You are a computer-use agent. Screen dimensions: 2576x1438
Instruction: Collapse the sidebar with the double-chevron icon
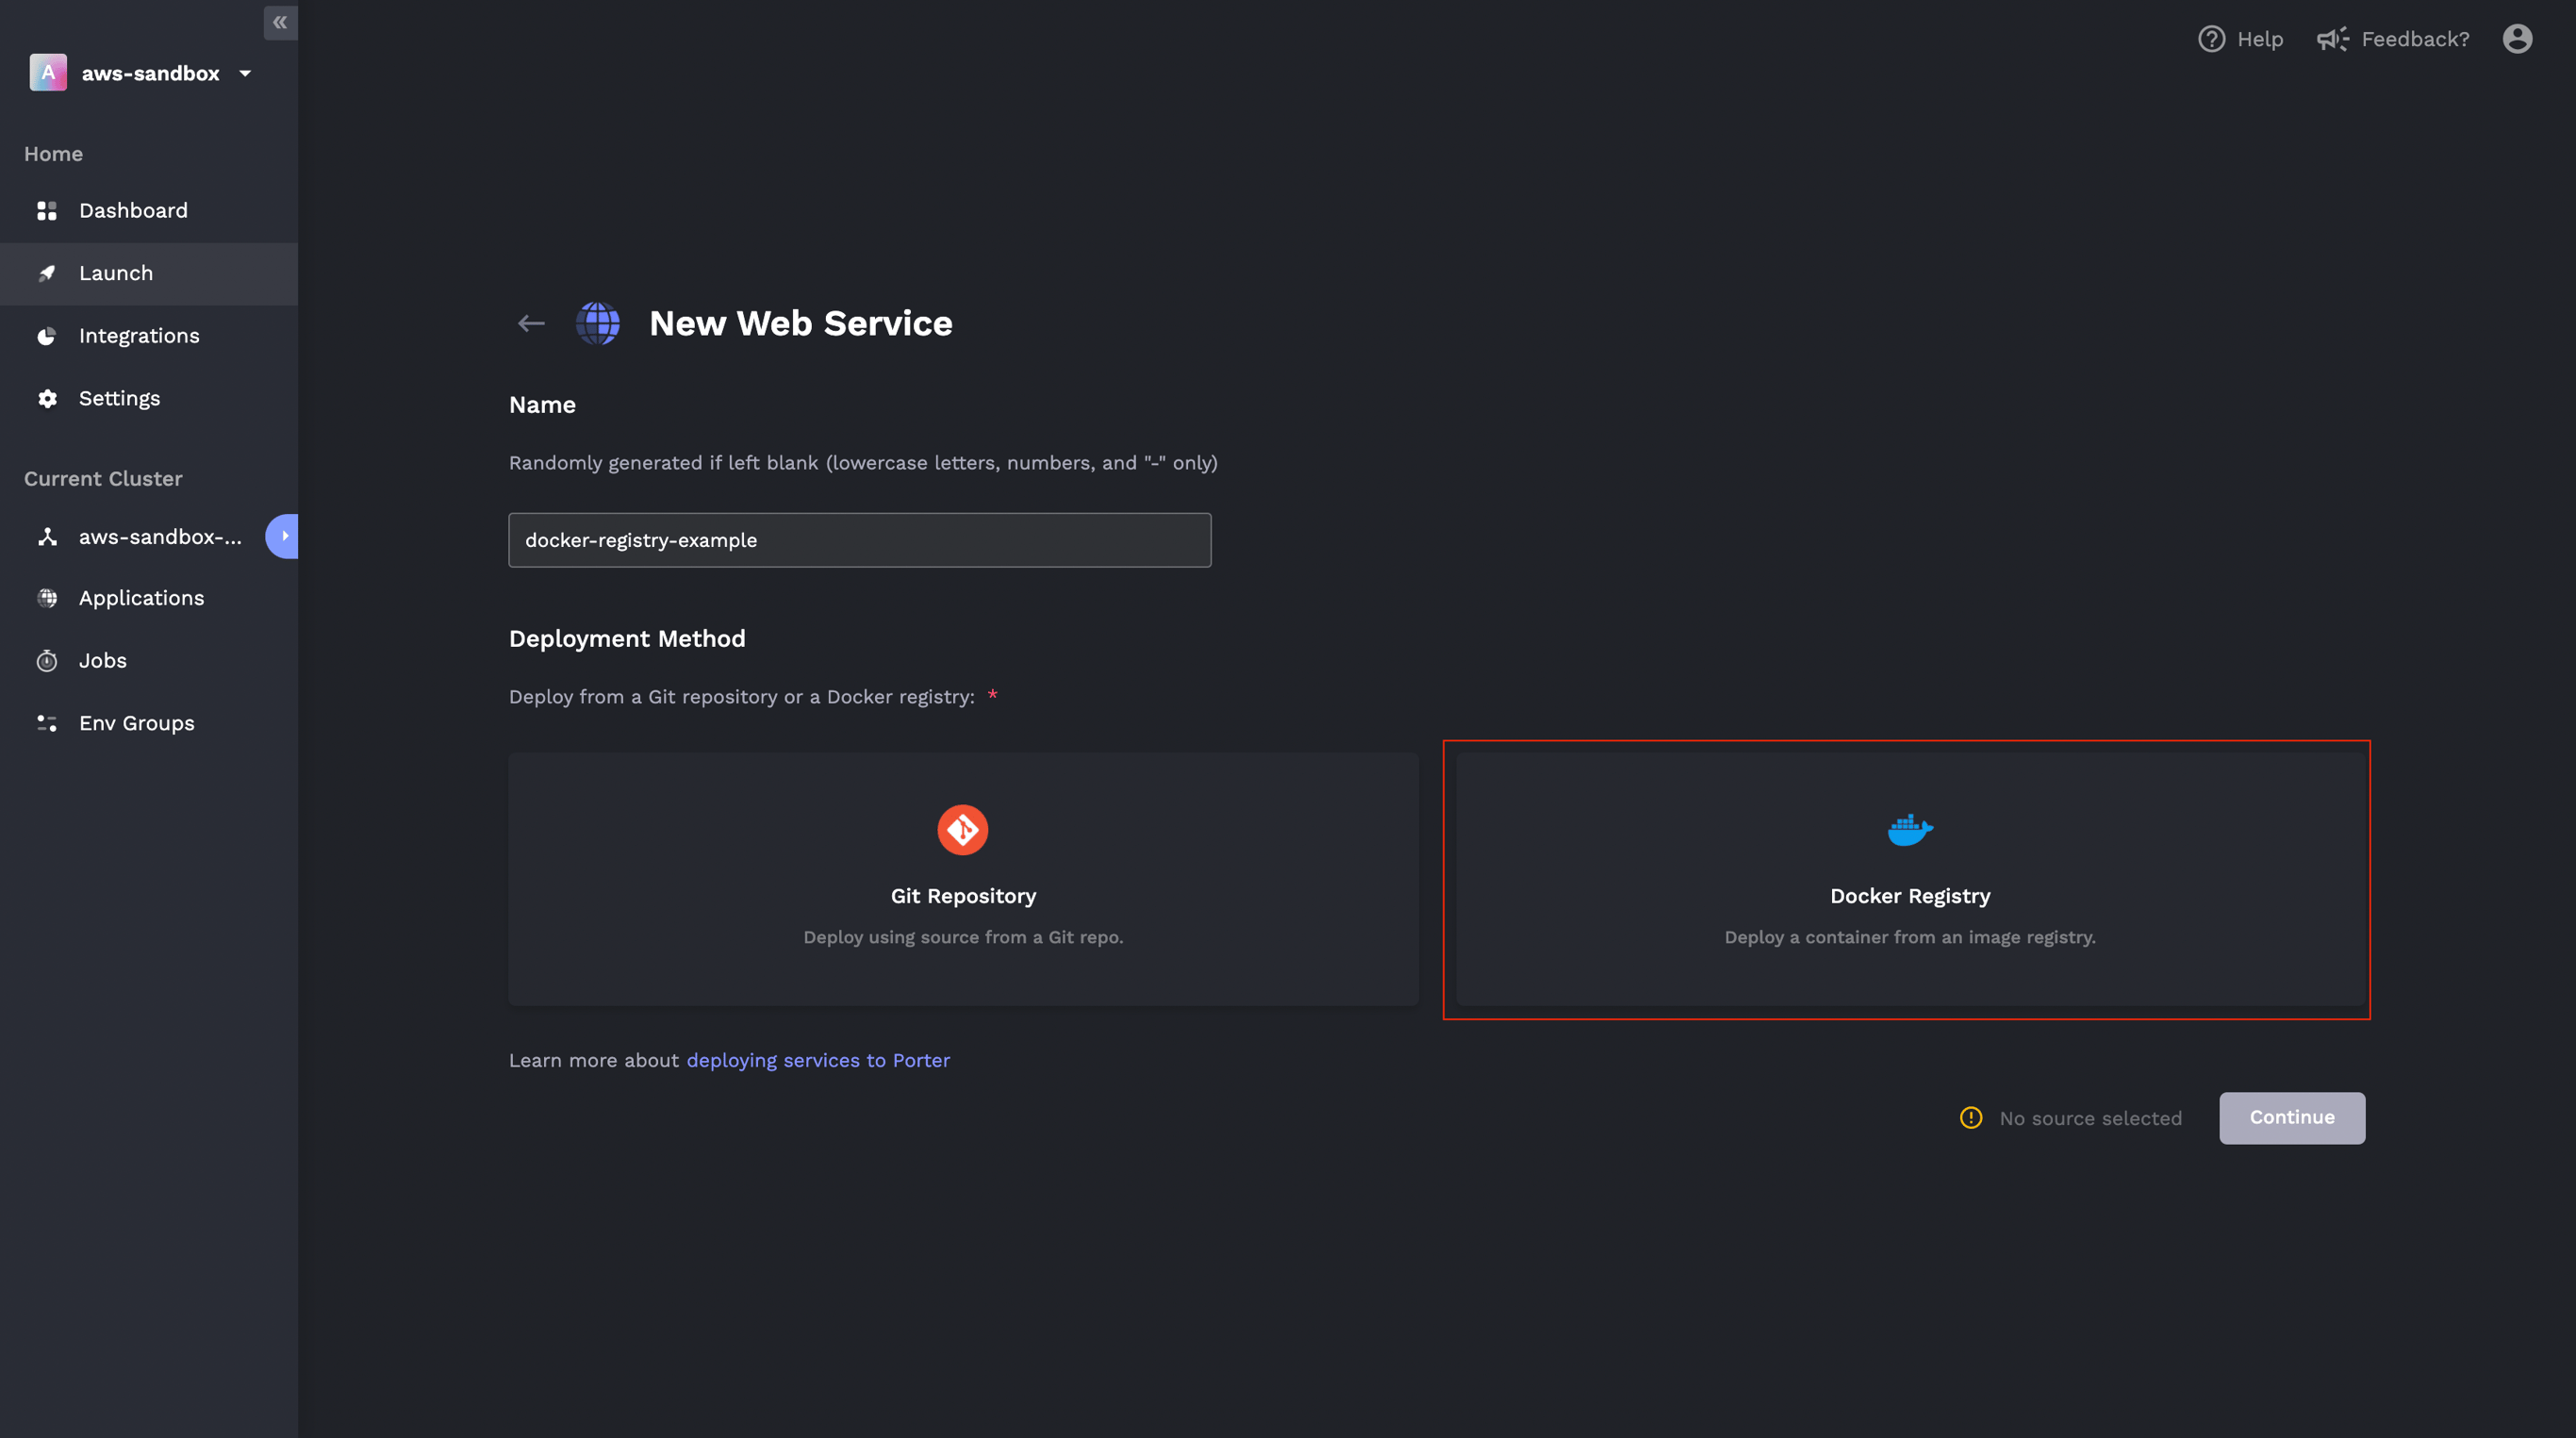tap(280, 22)
